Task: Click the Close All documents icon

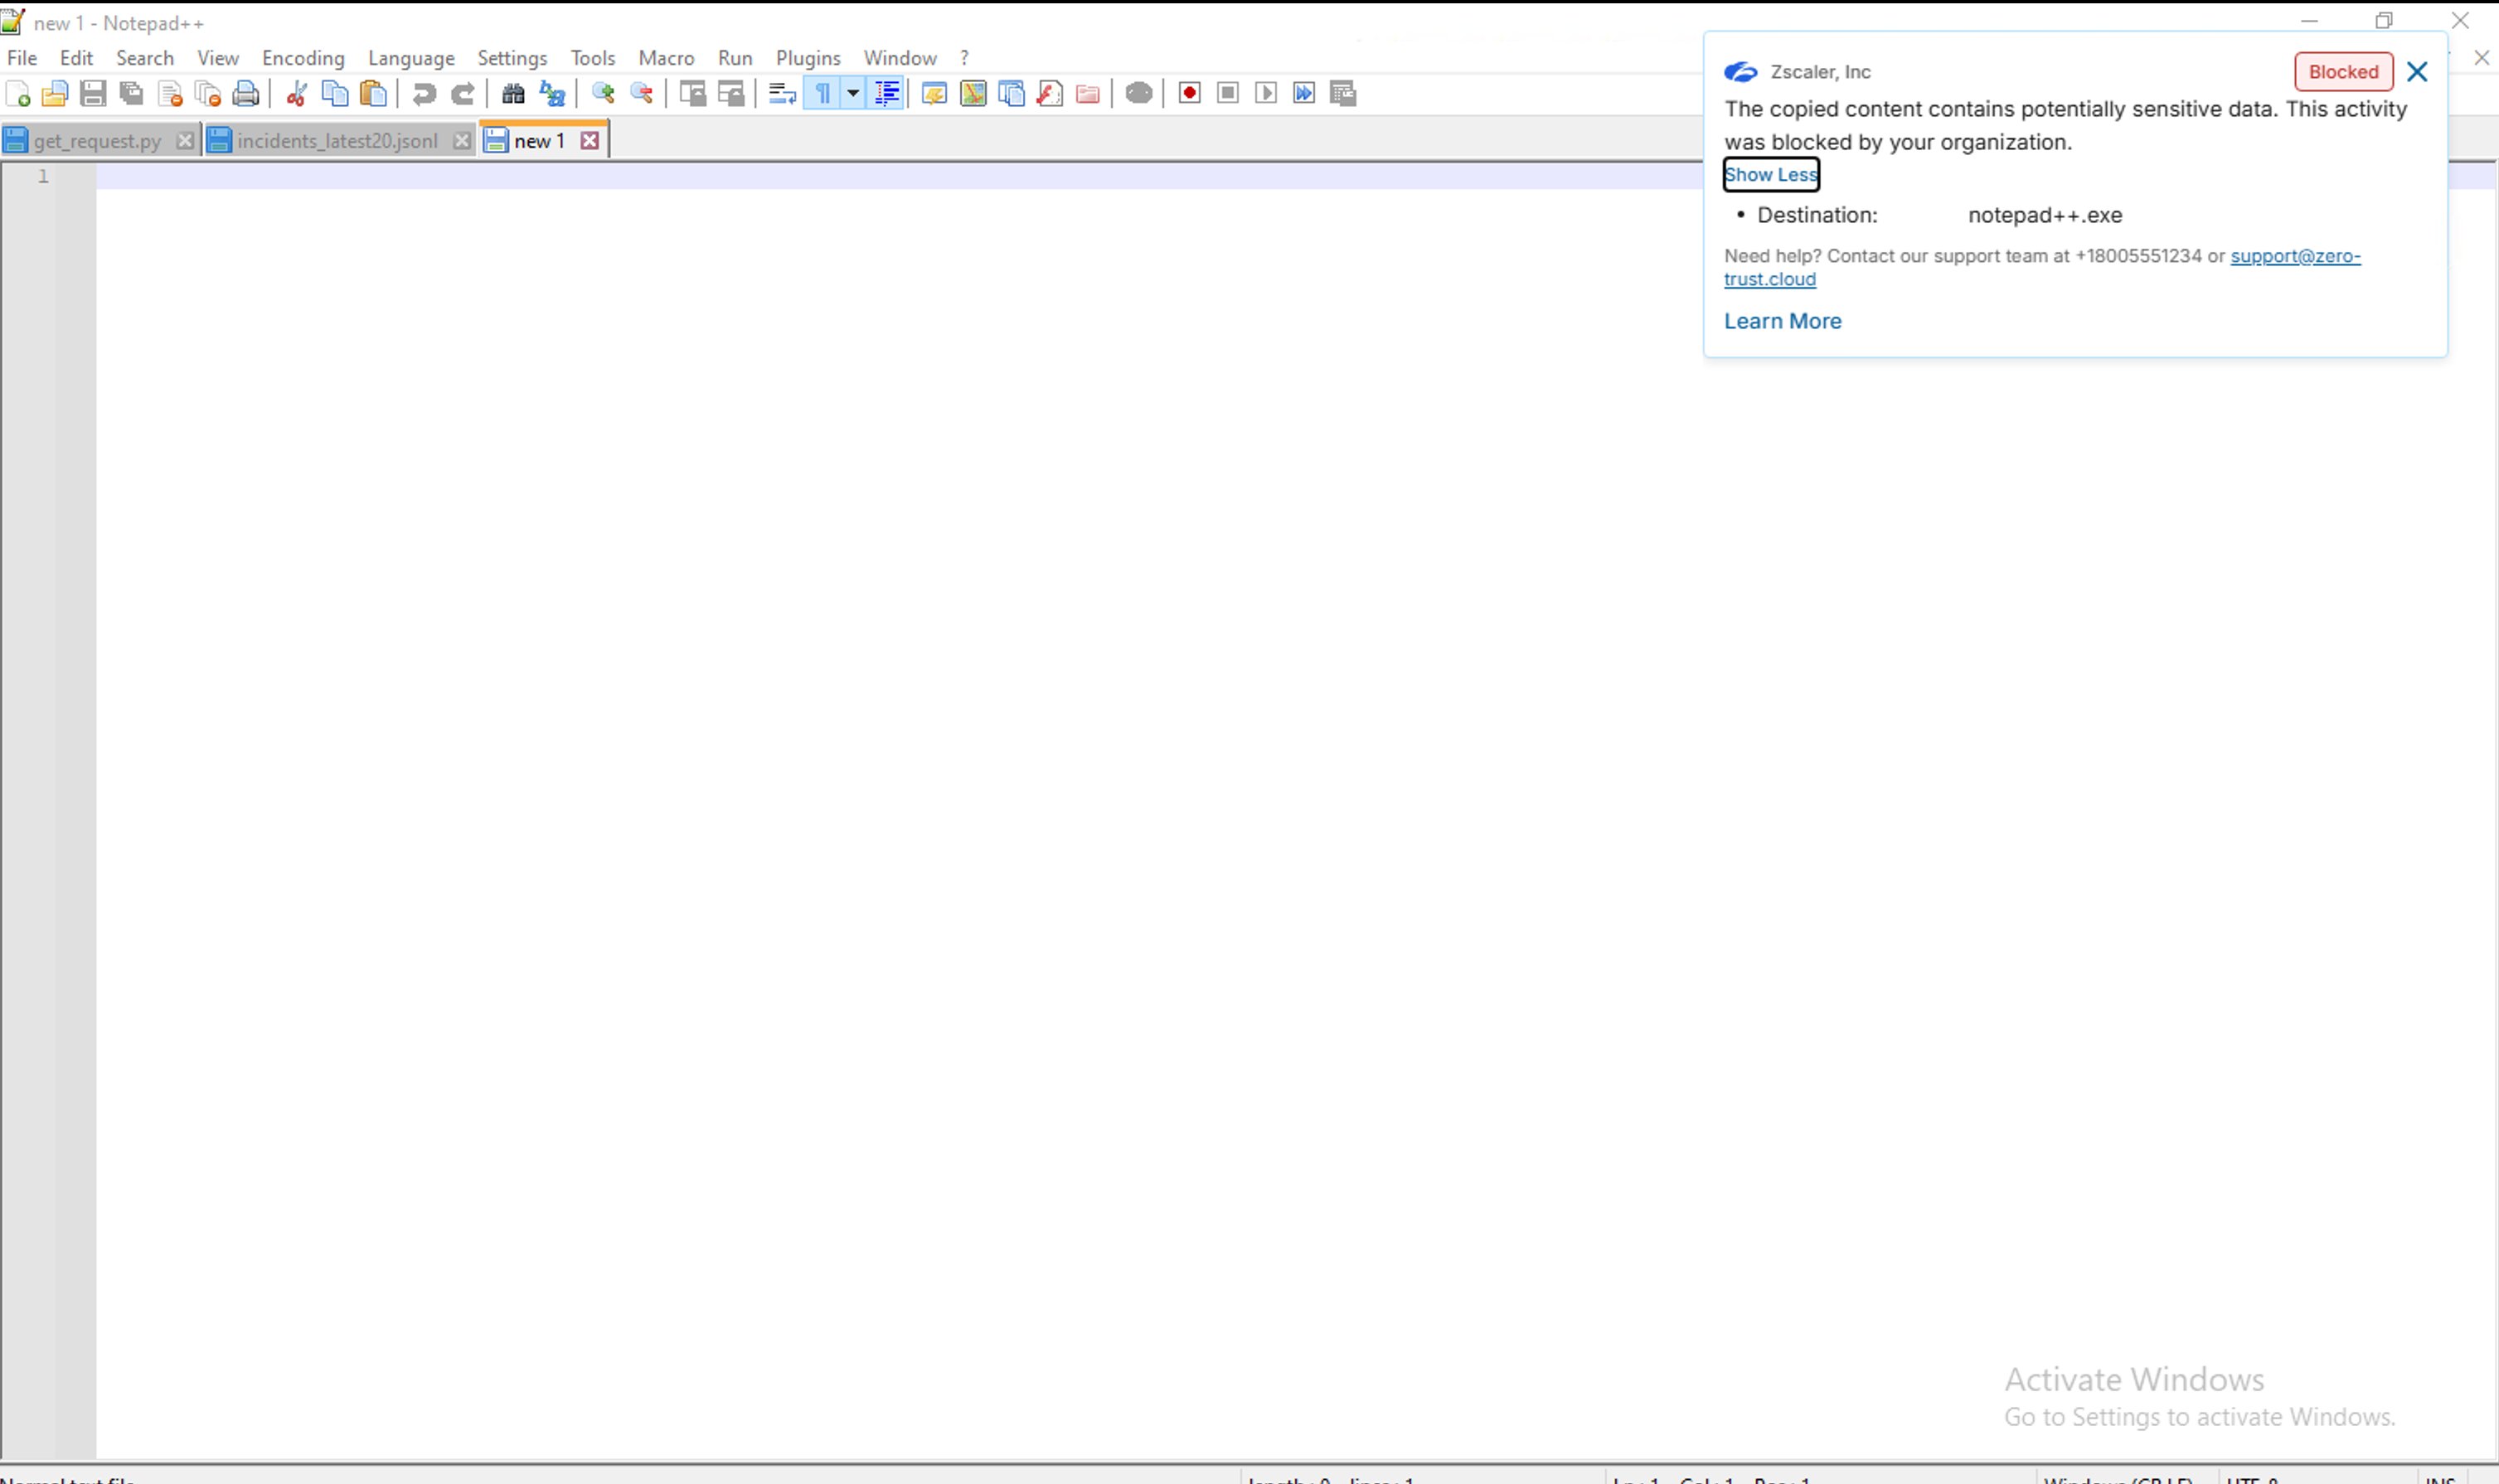Action: (x=208, y=94)
